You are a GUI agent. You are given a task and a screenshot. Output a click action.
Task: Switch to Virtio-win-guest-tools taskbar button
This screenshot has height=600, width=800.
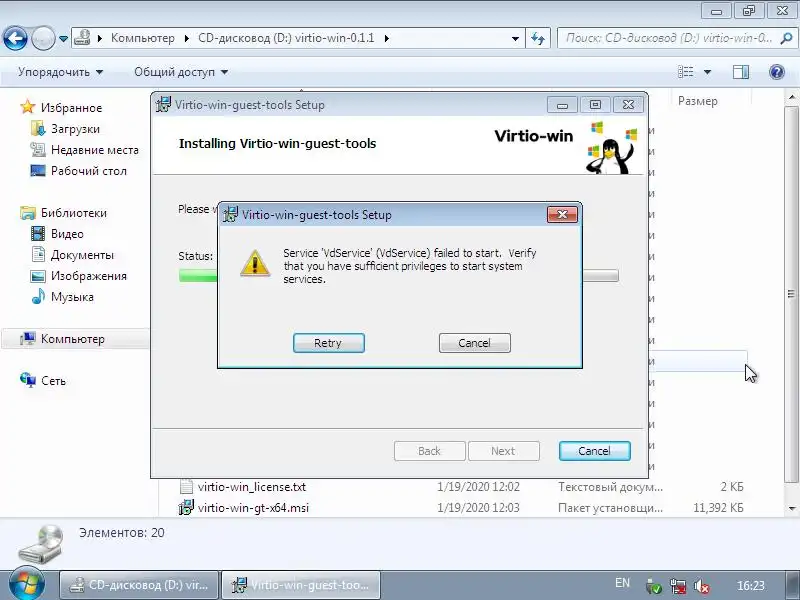pyautogui.click(x=301, y=585)
